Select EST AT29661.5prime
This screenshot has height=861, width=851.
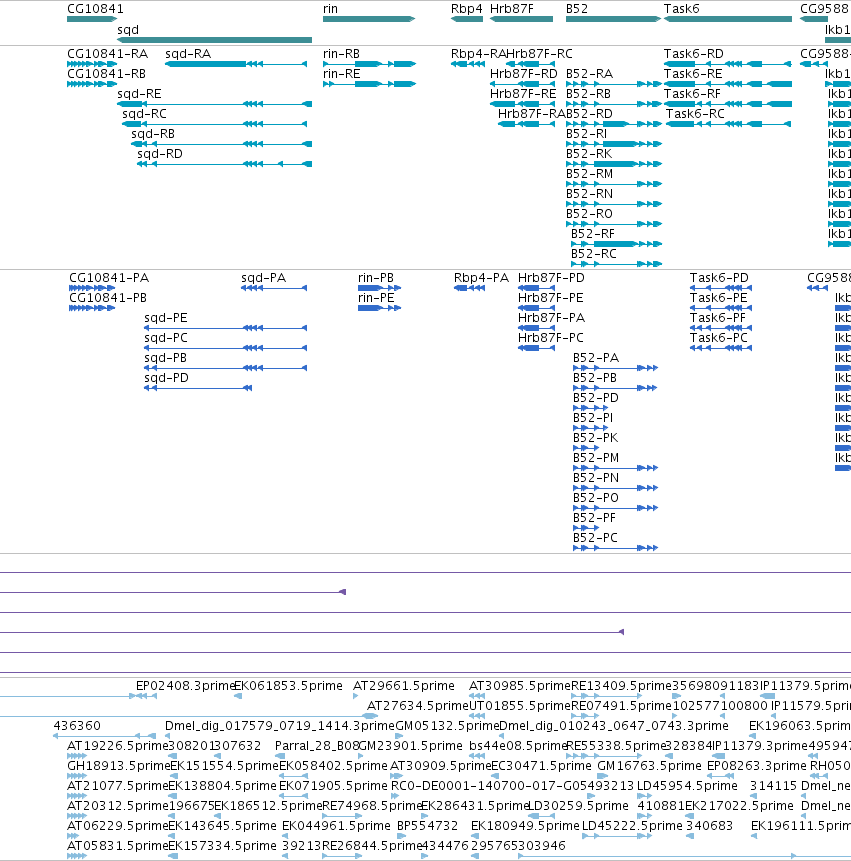(404, 686)
